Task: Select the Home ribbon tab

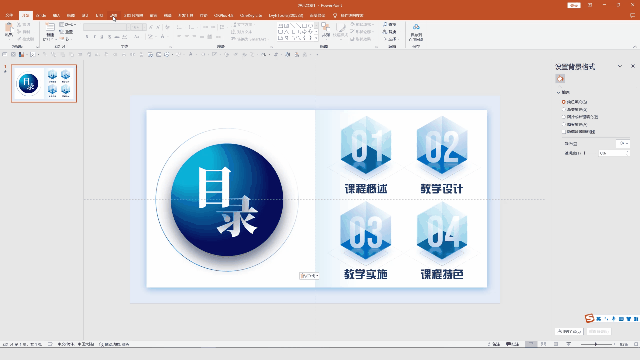Action: click(25, 16)
